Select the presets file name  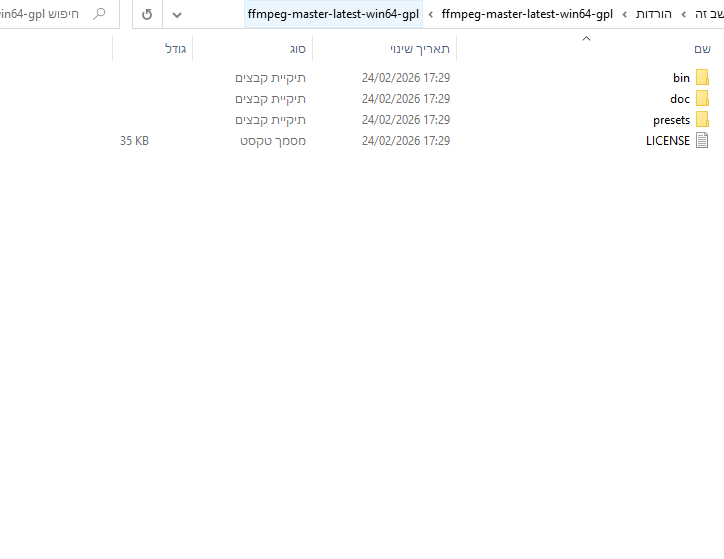[x=671, y=120]
